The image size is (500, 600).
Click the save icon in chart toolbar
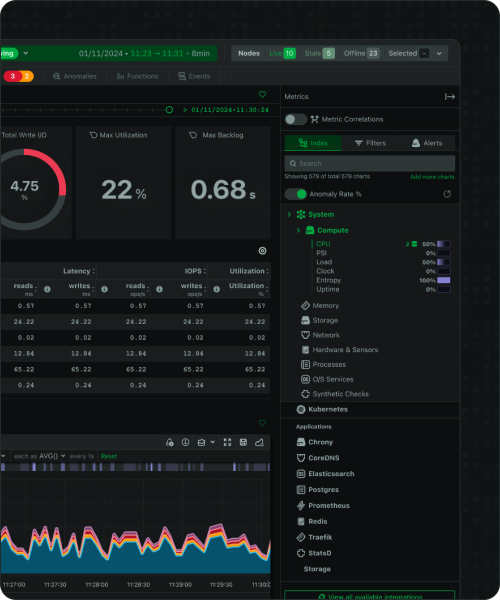pyautogui.click(x=243, y=442)
